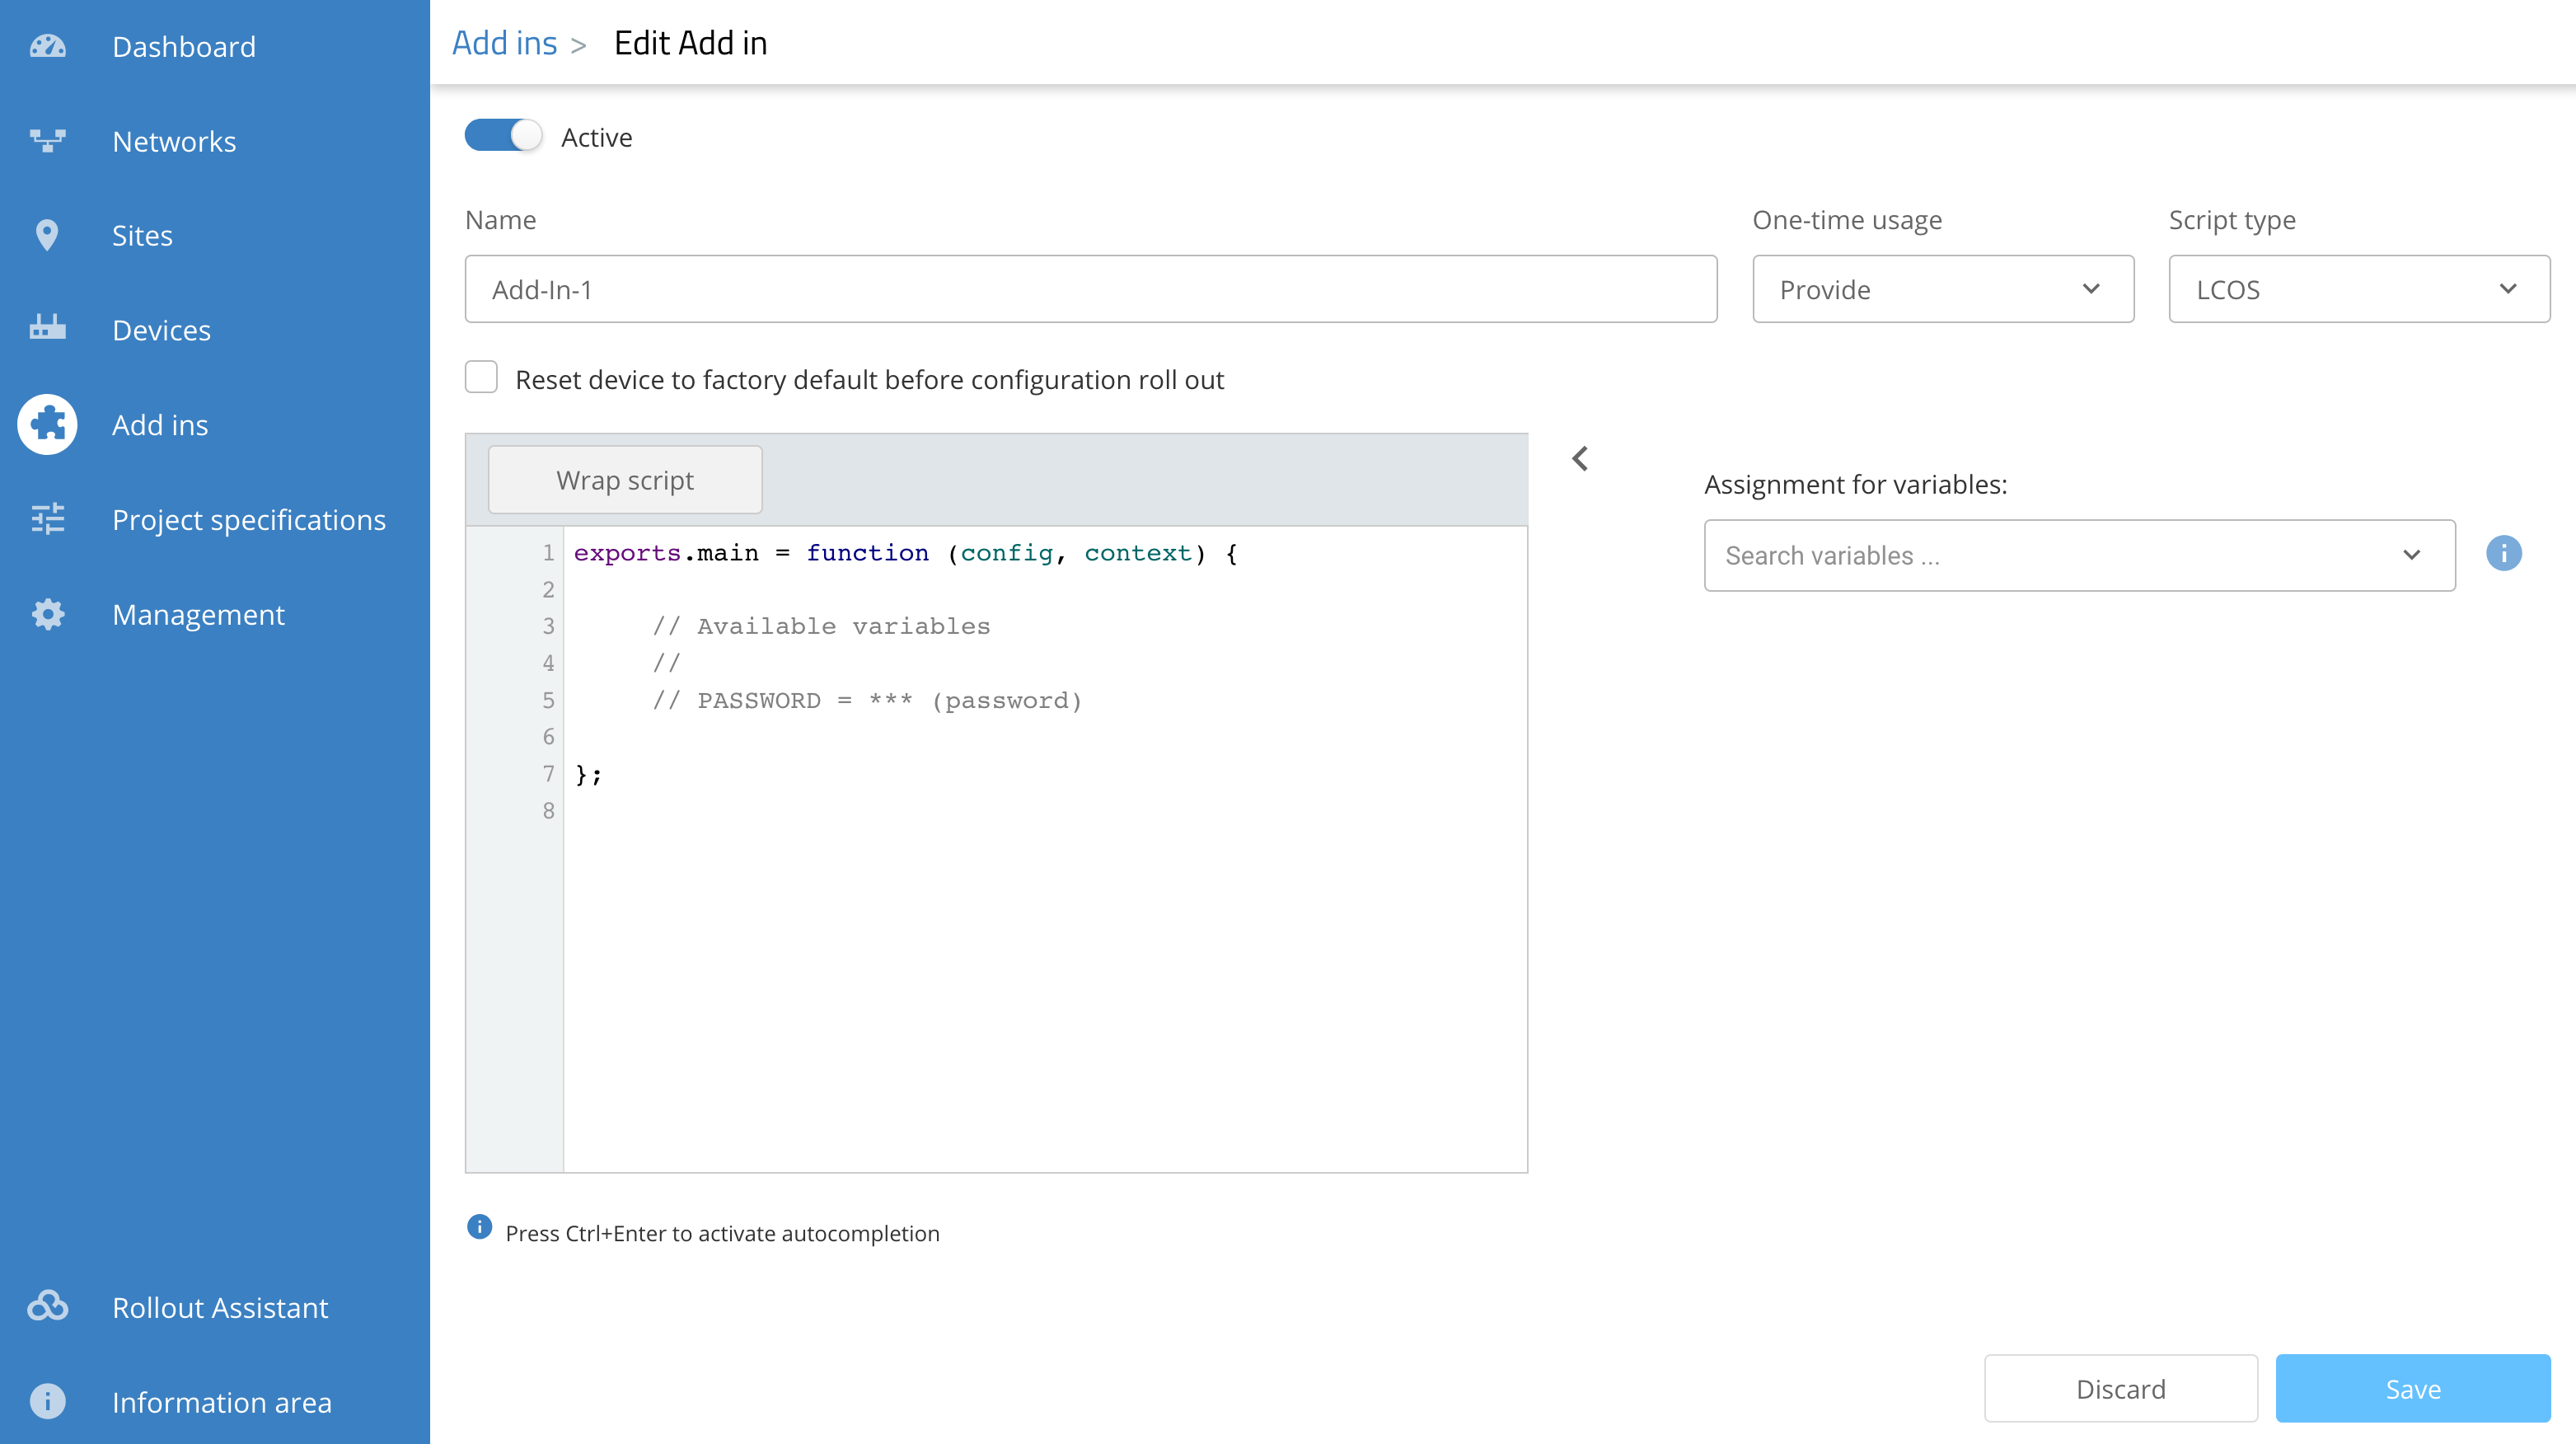The height and width of the screenshot is (1444, 2576).
Task: Toggle the Active switch off
Action: pos(503,136)
